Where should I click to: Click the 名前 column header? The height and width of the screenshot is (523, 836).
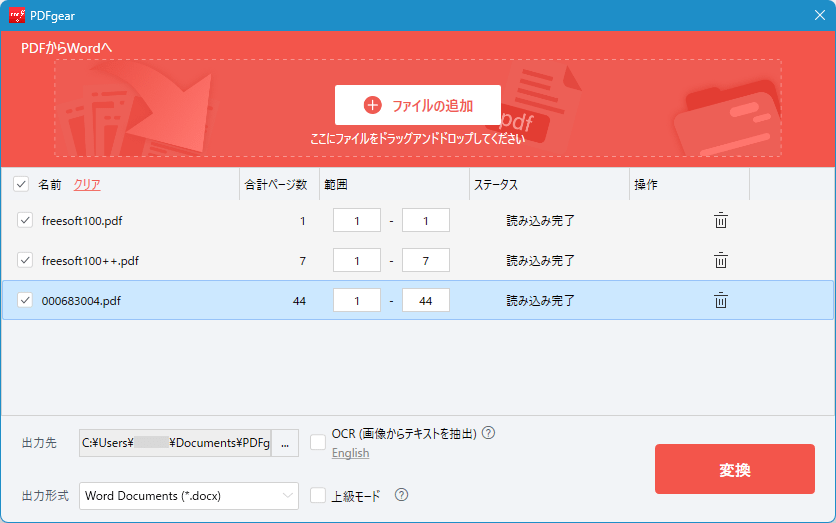pyautogui.click(x=50, y=184)
